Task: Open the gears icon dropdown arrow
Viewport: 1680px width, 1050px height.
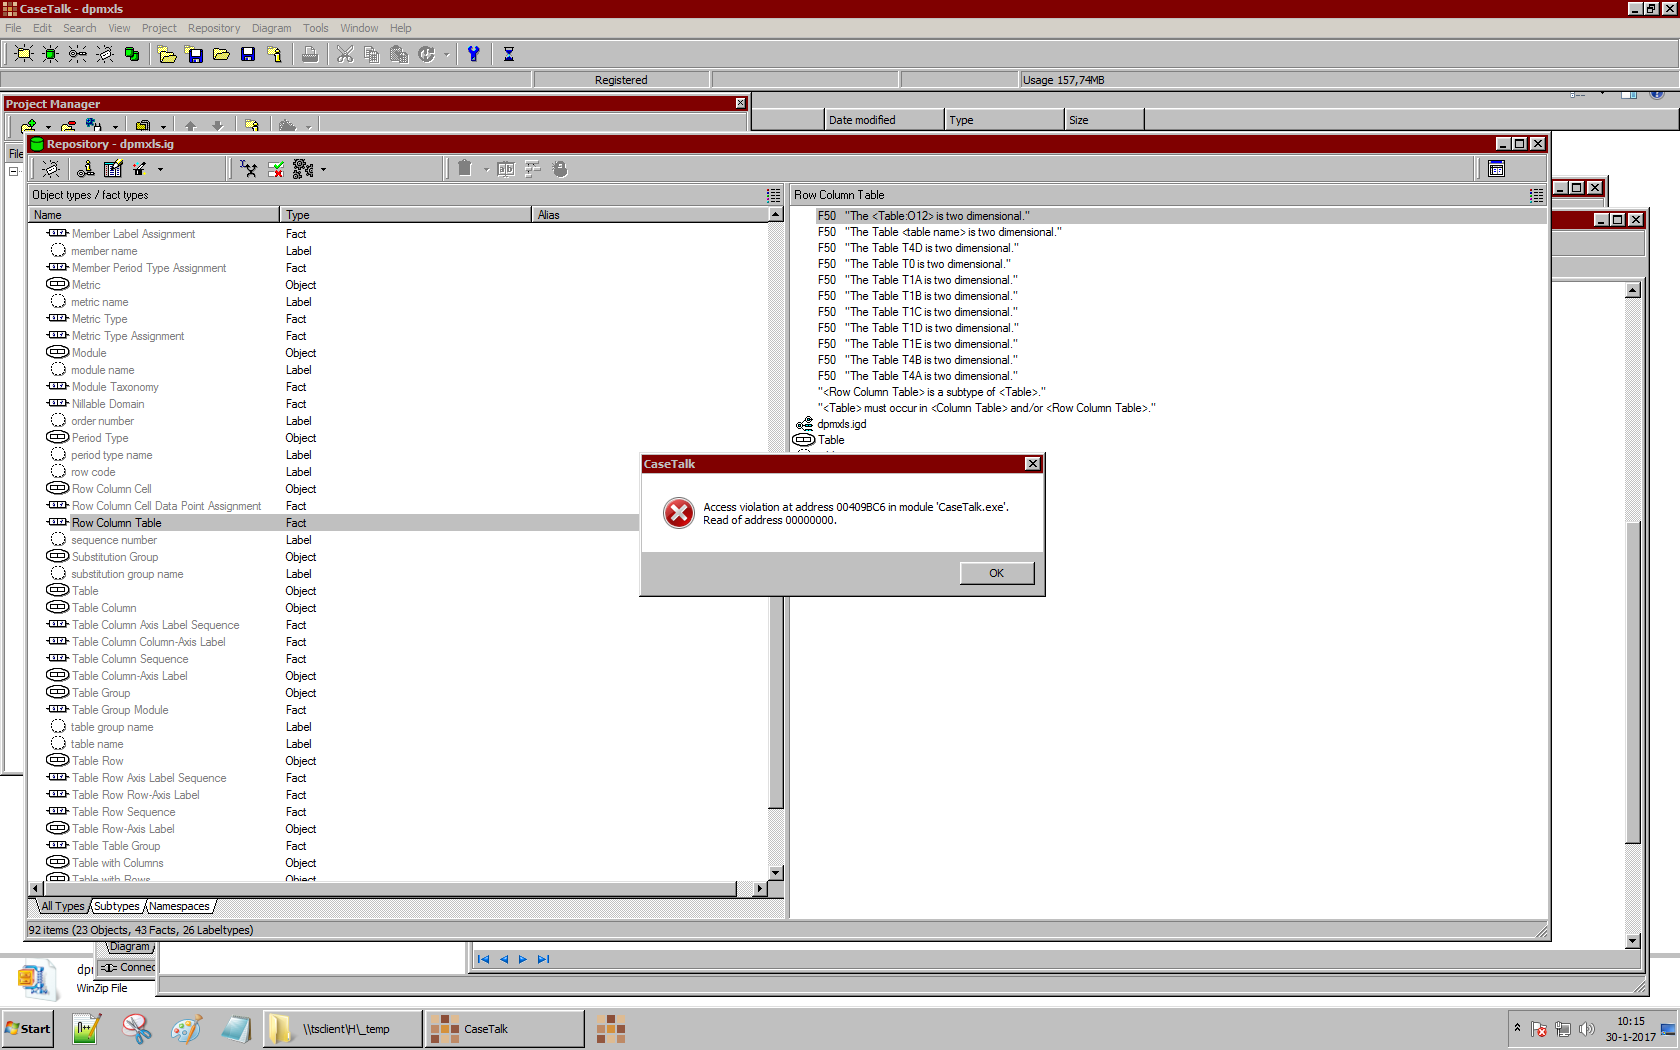Action: 323,170
